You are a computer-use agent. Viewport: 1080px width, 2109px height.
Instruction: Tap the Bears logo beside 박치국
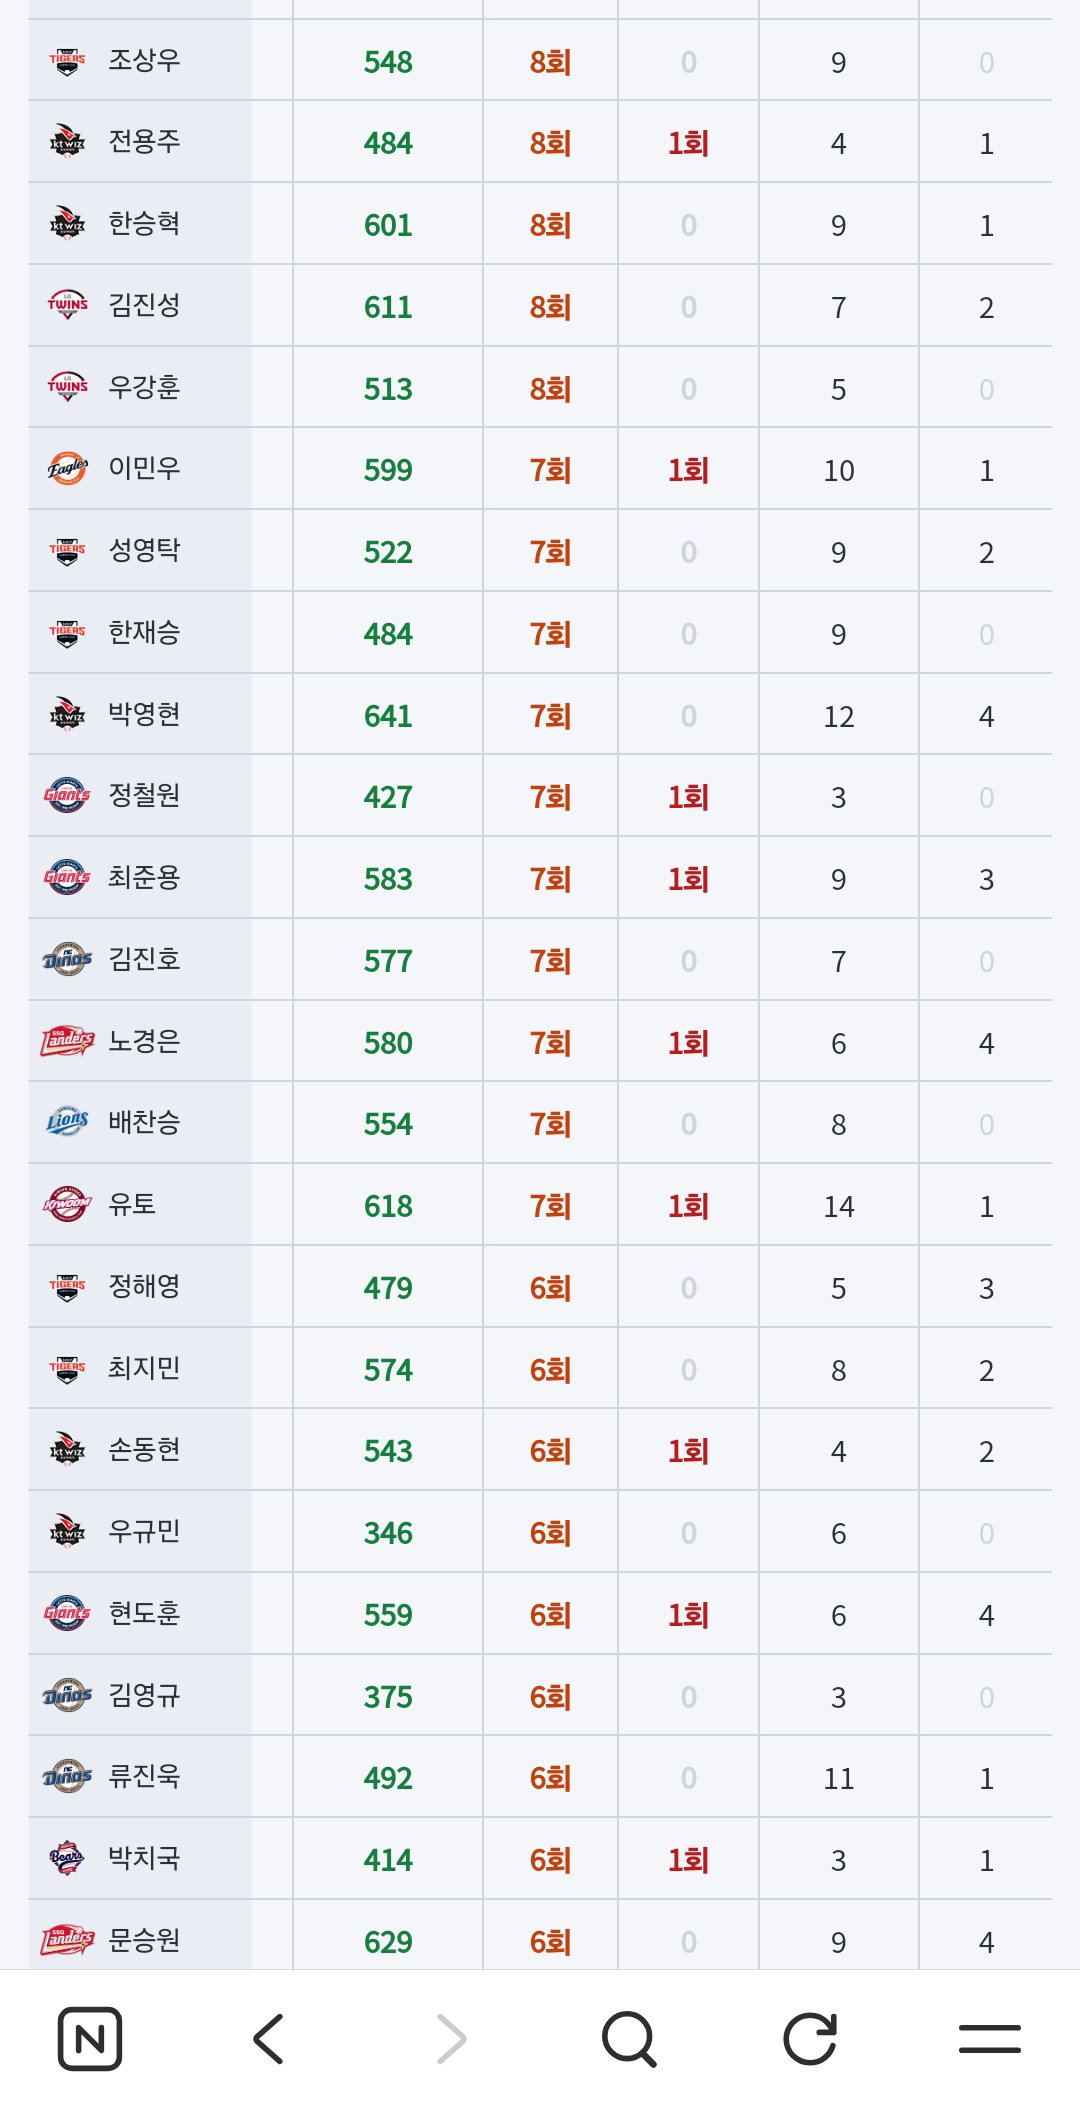pyautogui.click(x=67, y=1858)
